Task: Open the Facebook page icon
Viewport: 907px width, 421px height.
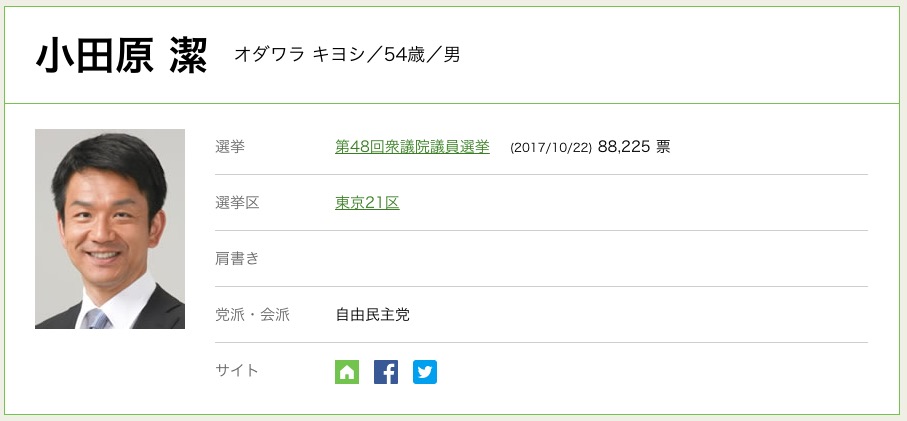Action: [386, 372]
